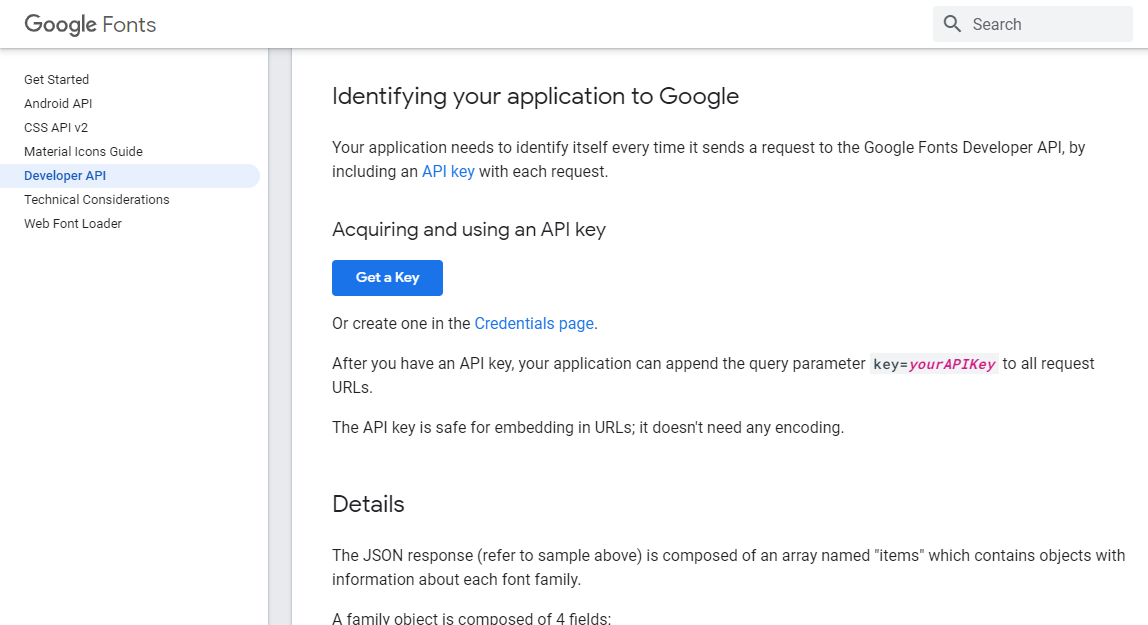Click the paragraph about safe URL embedding

588,427
